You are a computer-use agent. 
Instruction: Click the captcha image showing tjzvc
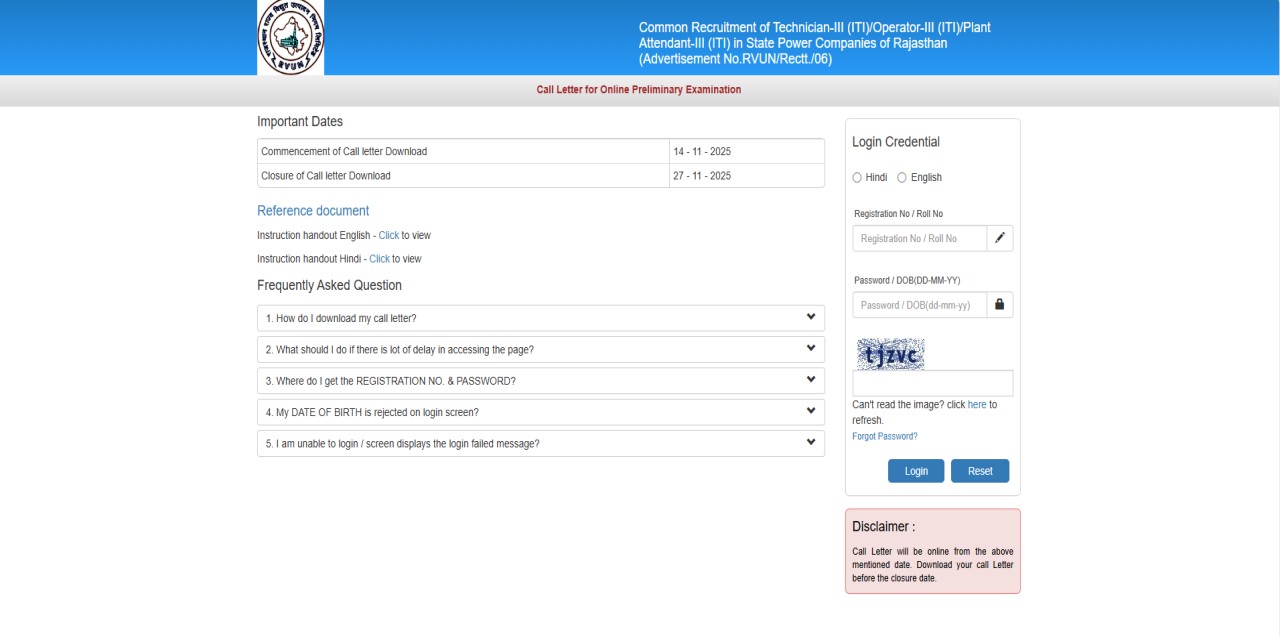coord(889,353)
